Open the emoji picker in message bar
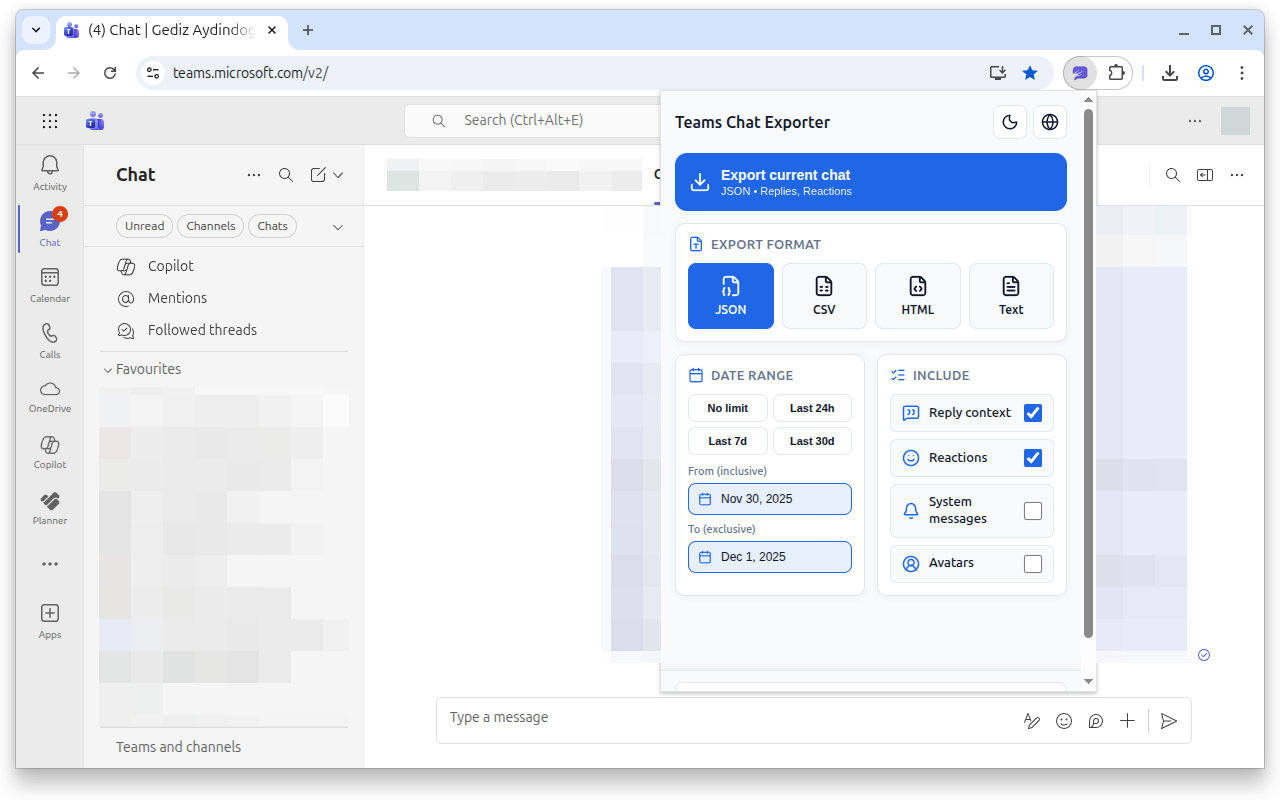The image size is (1280, 800). [x=1063, y=720]
